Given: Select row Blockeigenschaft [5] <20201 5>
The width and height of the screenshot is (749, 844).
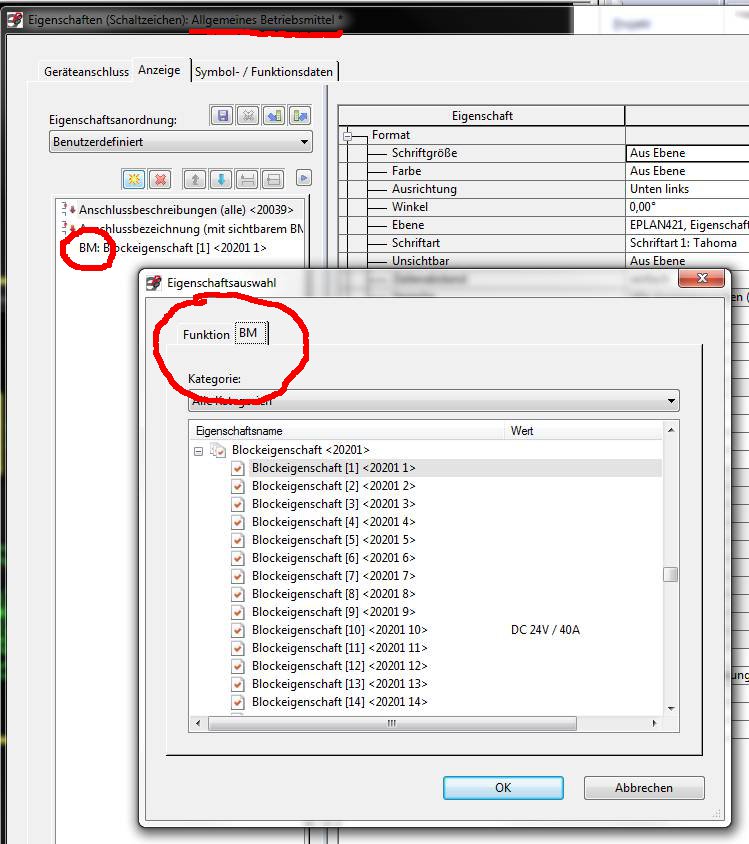Looking at the screenshot, I should coord(334,540).
